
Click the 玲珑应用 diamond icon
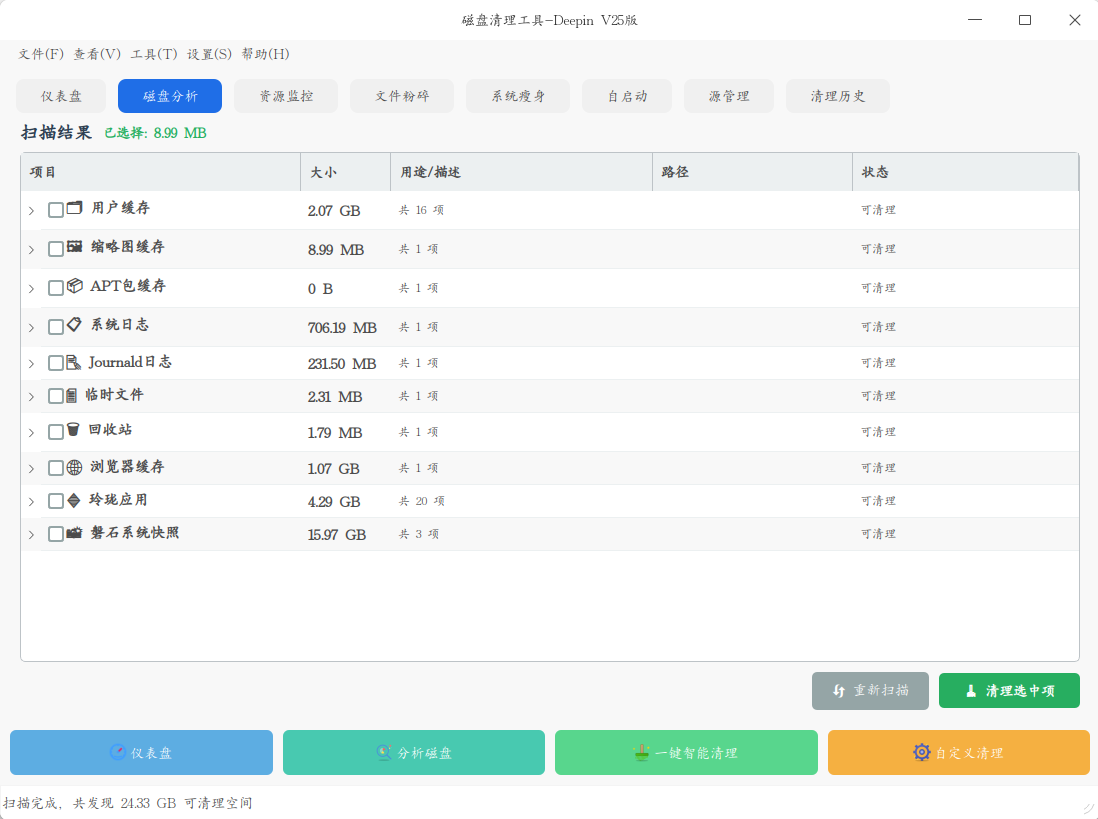pyautogui.click(x=74, y=500)
